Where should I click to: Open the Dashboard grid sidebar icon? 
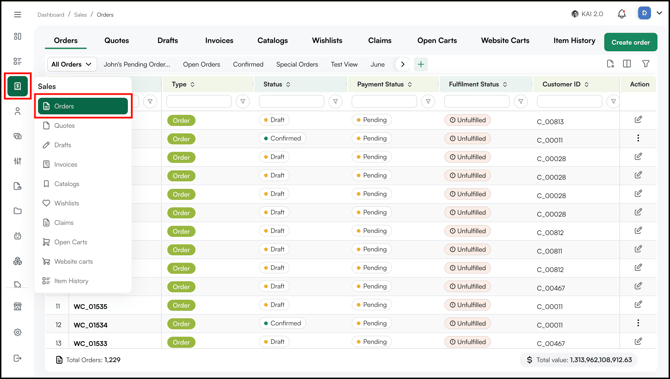click(18, 36)
